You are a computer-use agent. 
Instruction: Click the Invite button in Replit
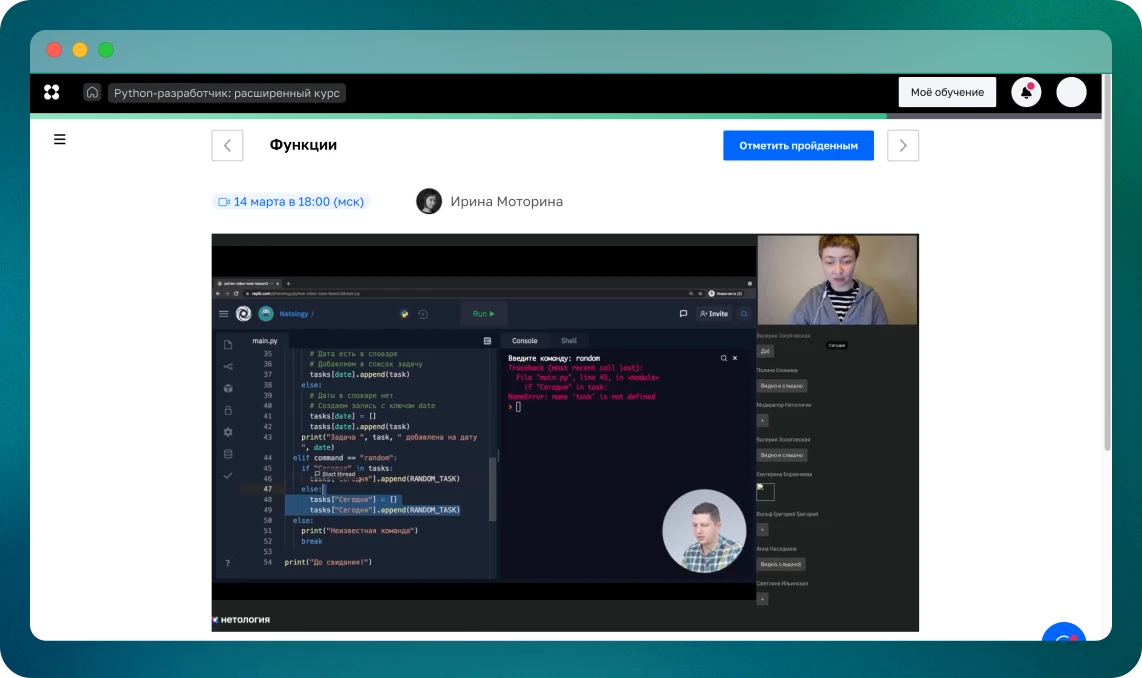[x=713, y=313]
